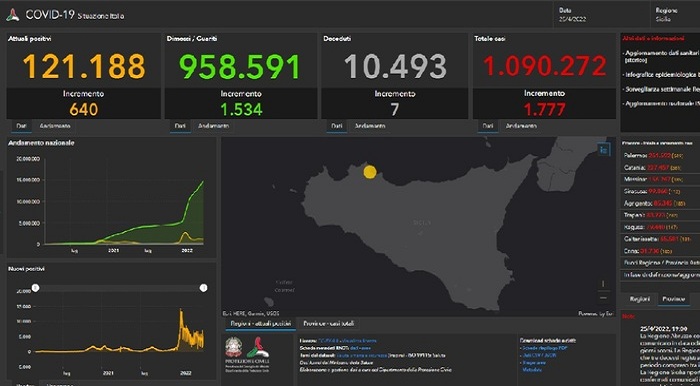Switch to Andamento tab under Dimessi / Guariti
This screenshot has height=386, width=700.
click(x=213, y=126)
